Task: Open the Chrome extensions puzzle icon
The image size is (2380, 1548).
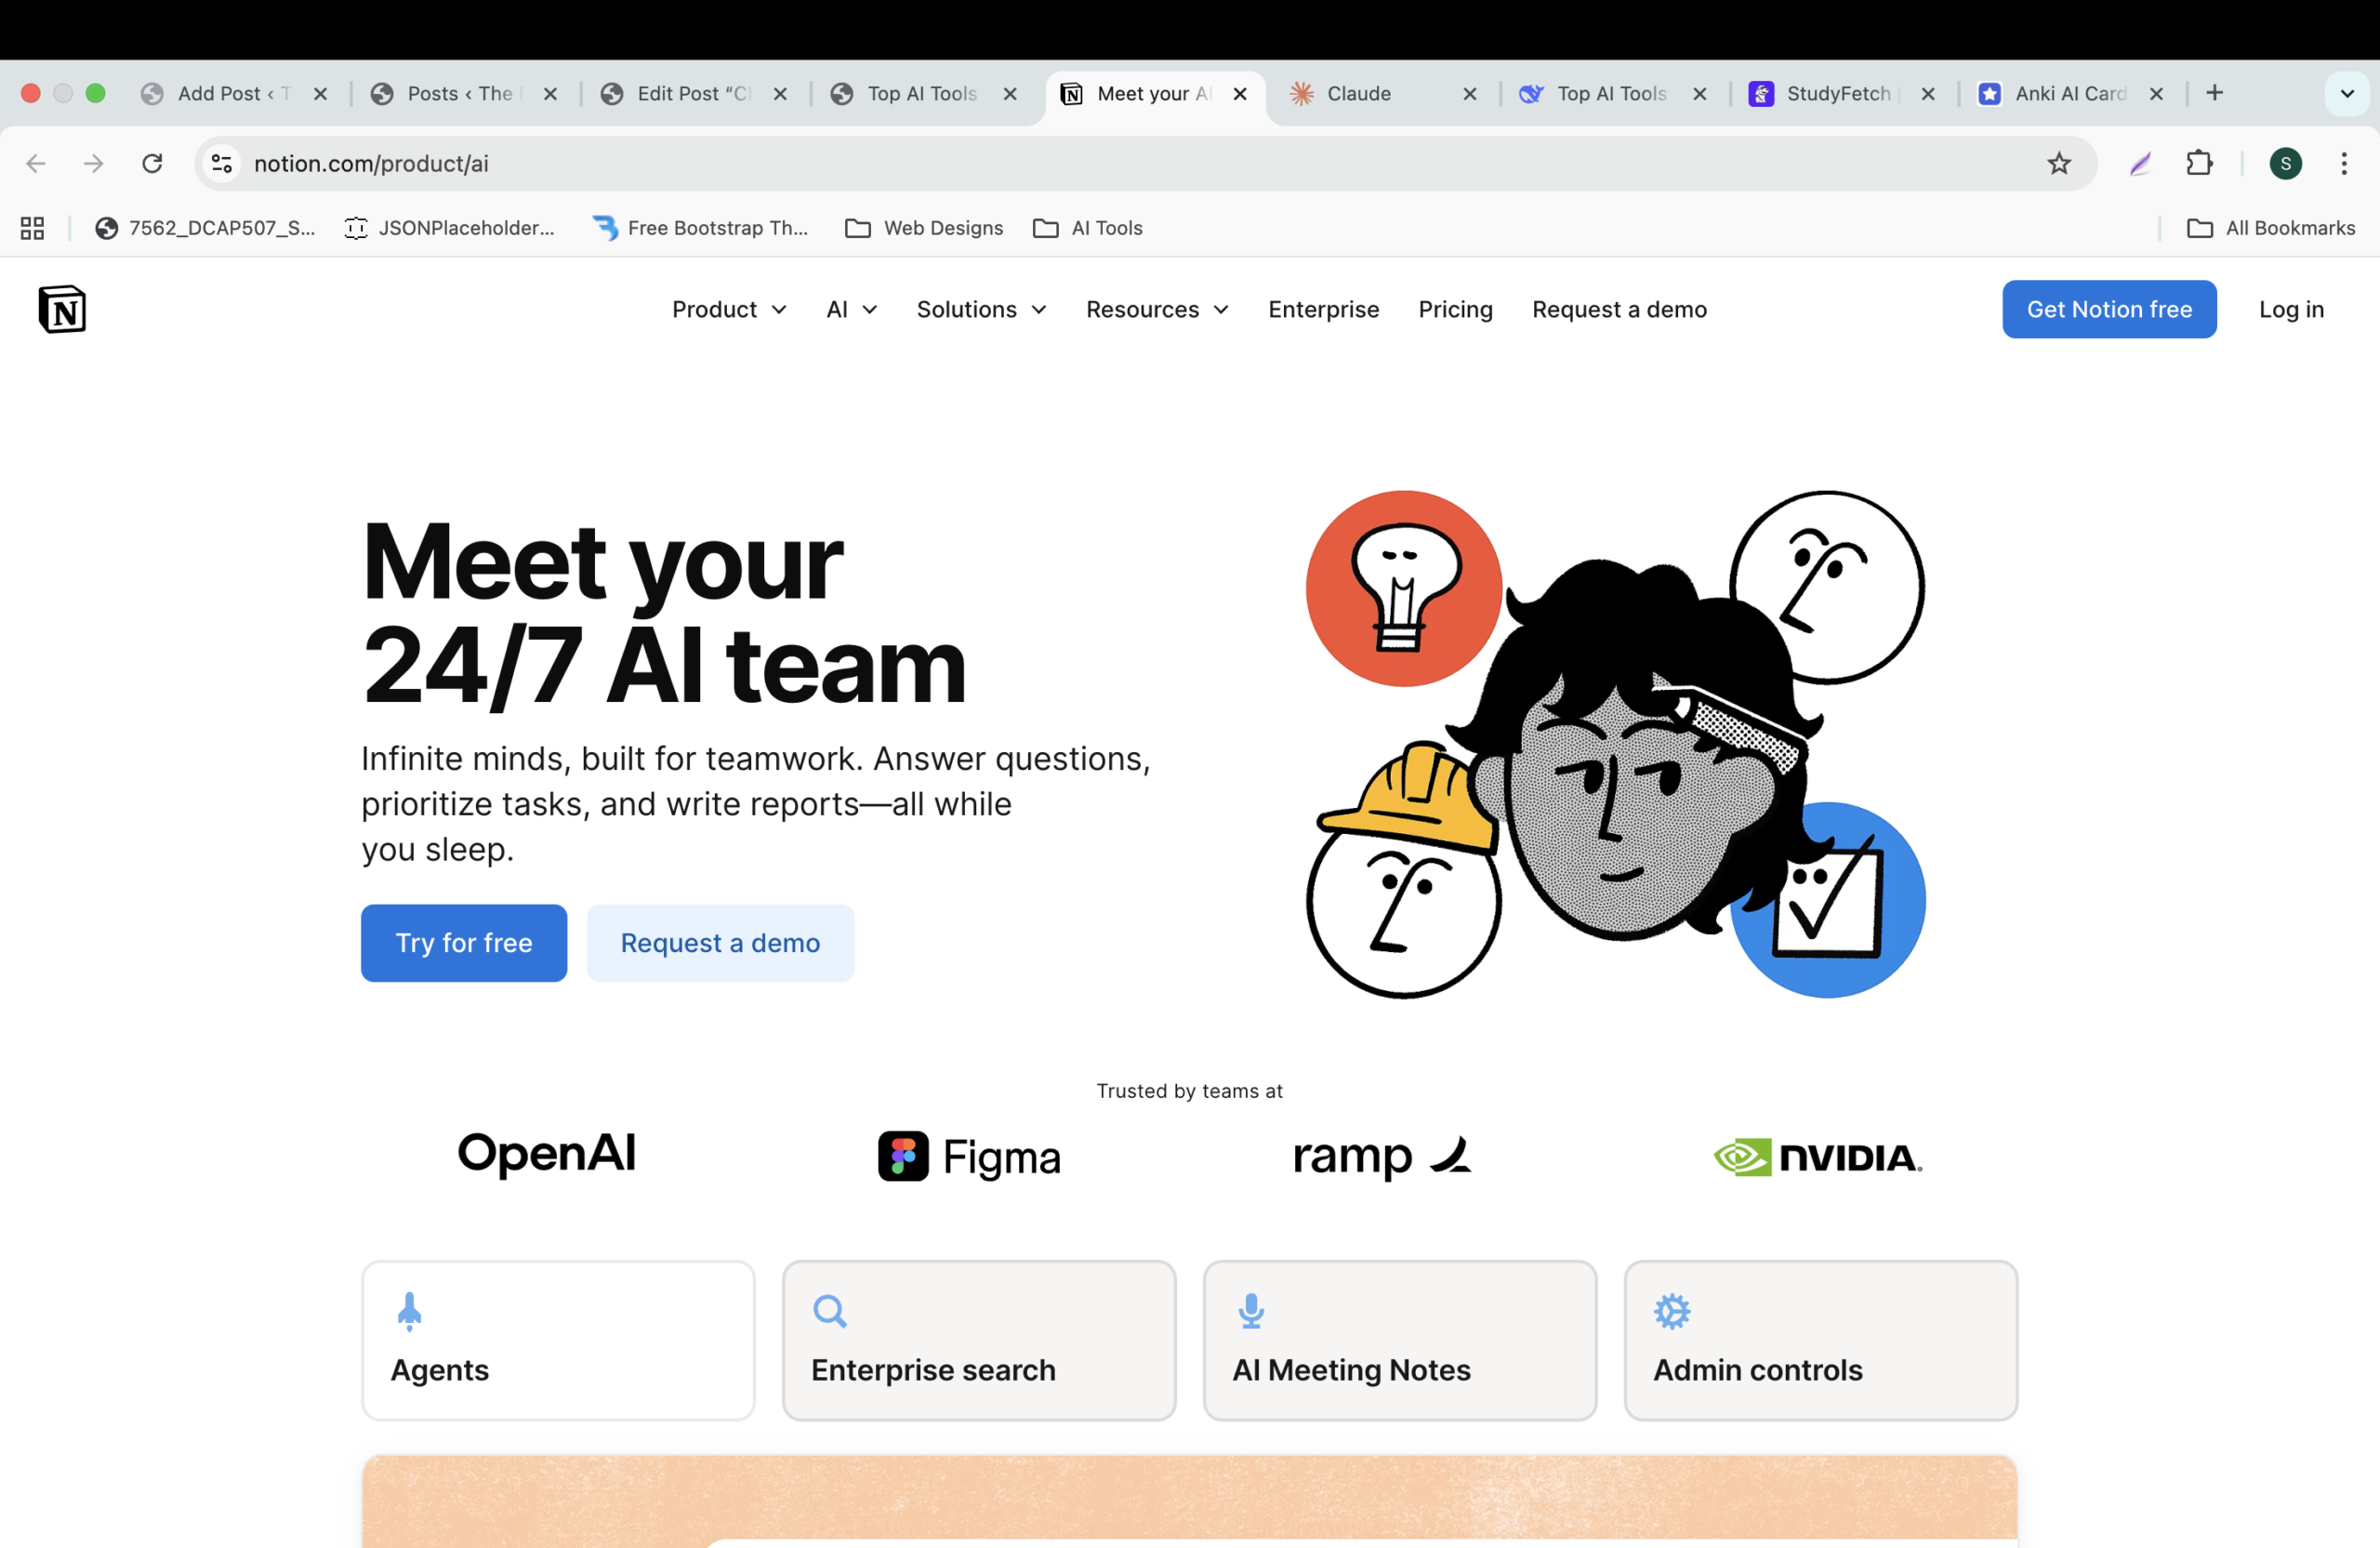Action: coord(2199,163)
